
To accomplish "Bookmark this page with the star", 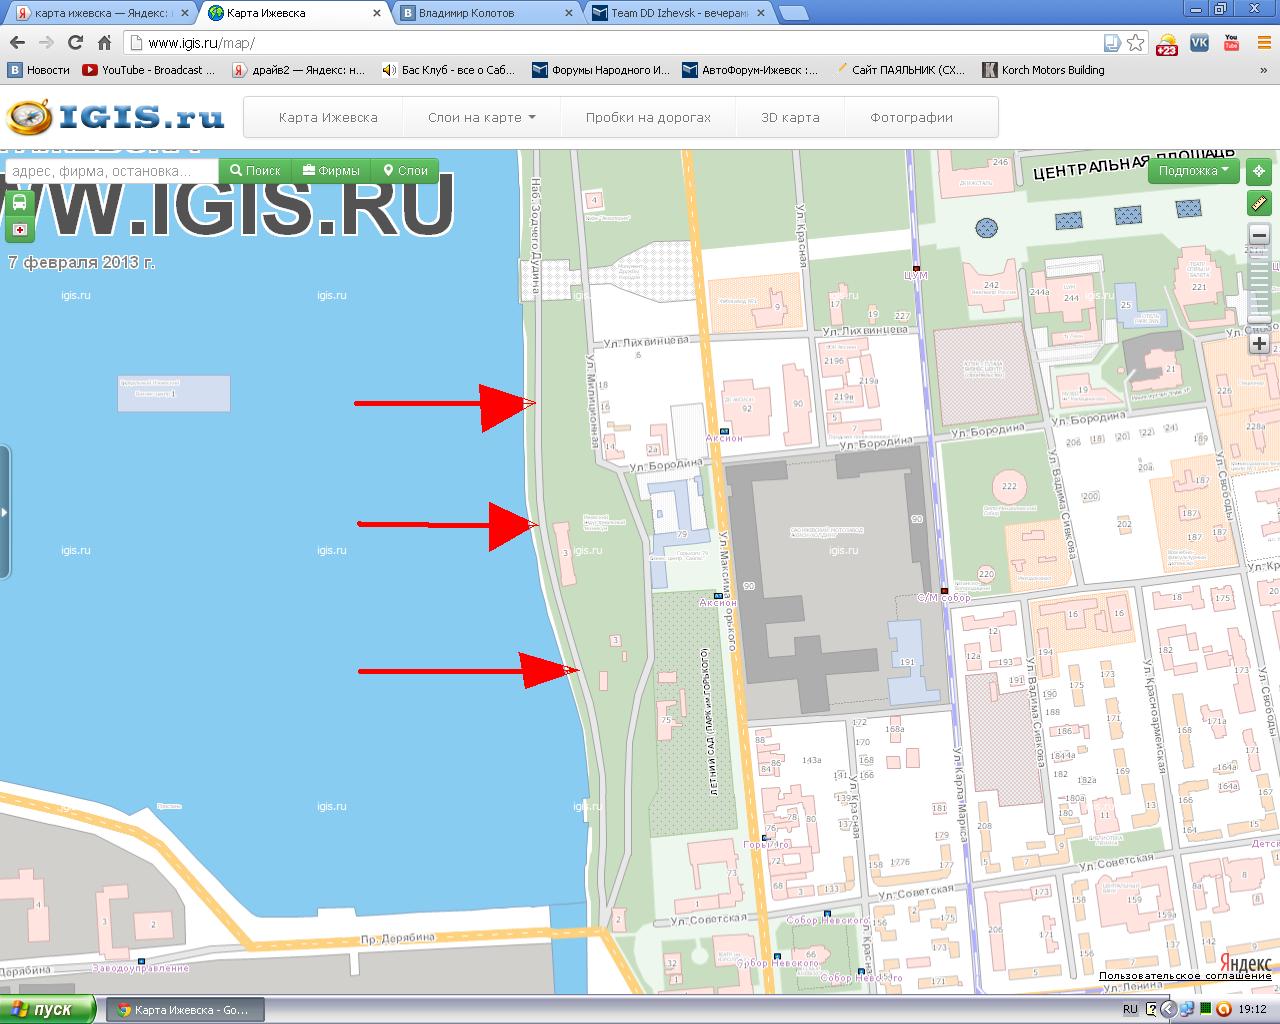I will point(1135,43).
